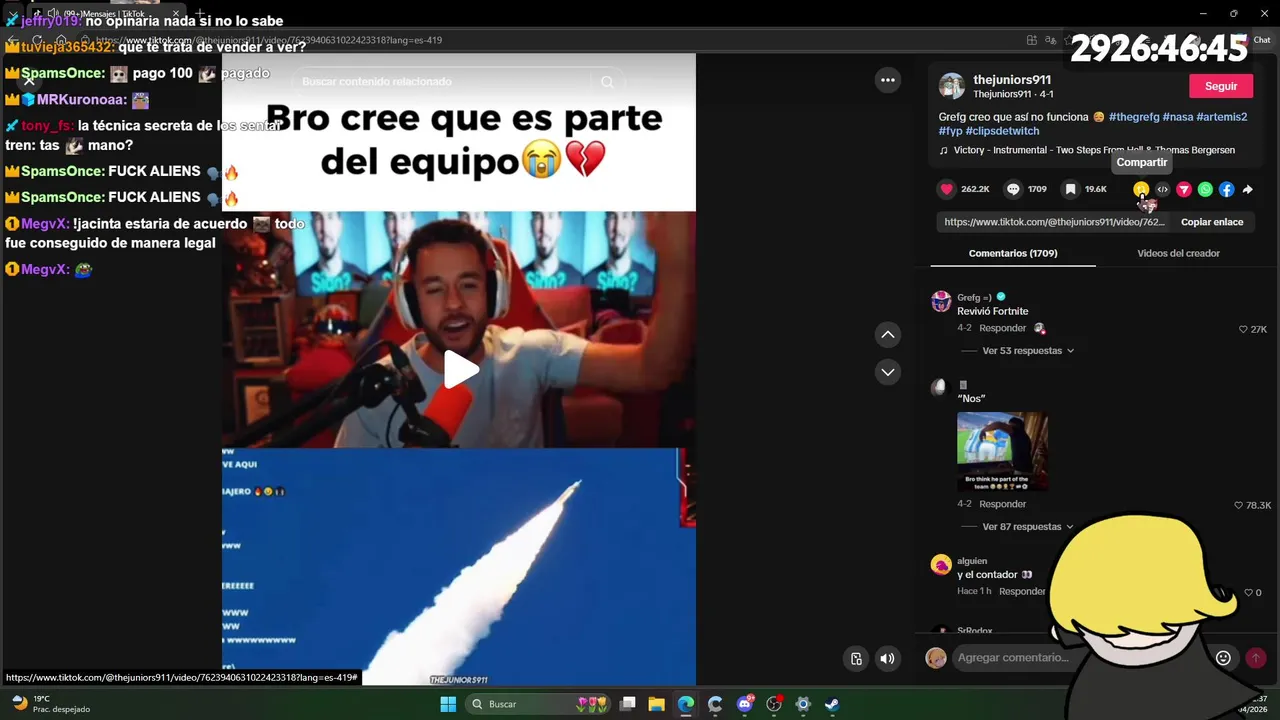The height and width of the screenshot is (720, 1280).
Task: Open the #thegrefg hashtag
Action: click(1134, 117)
